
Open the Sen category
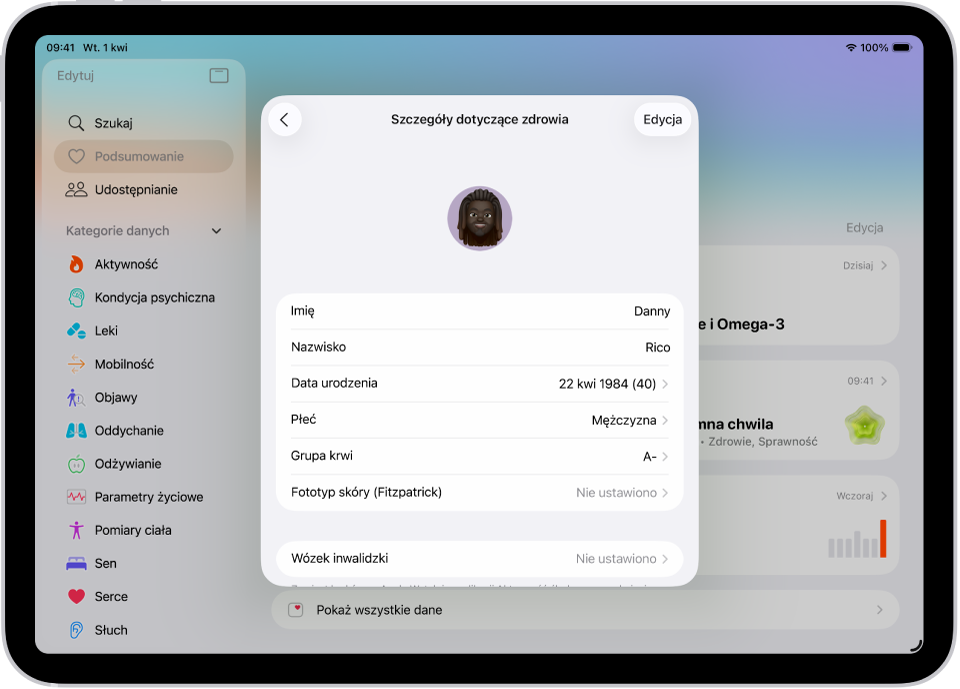144,563
